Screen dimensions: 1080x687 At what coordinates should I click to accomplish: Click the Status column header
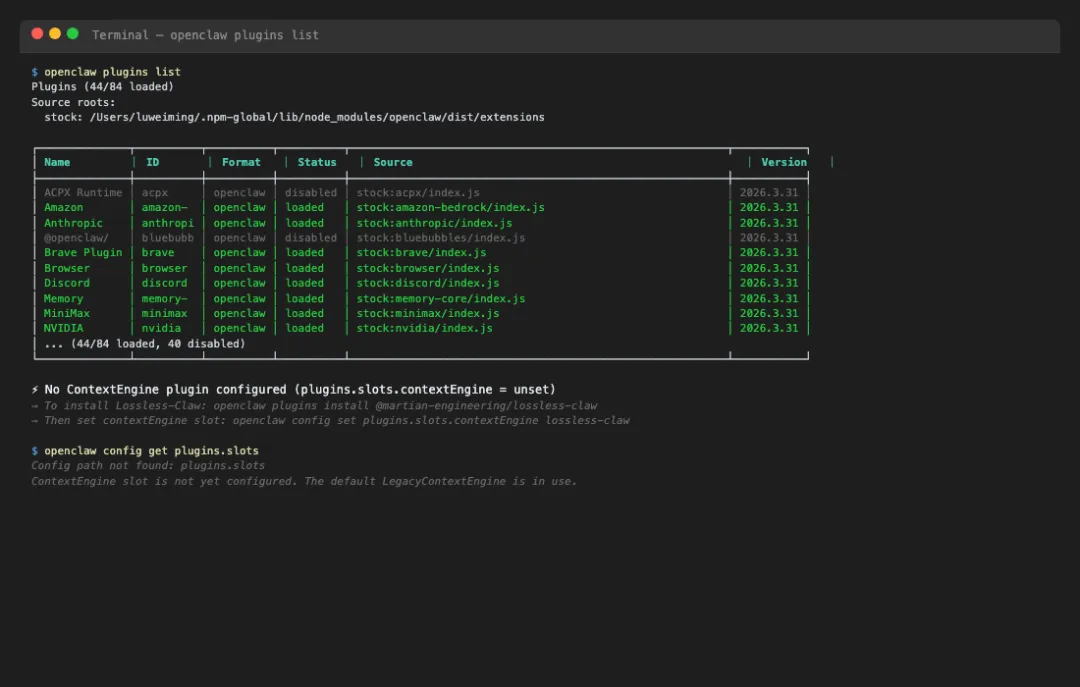coord(317,163)
